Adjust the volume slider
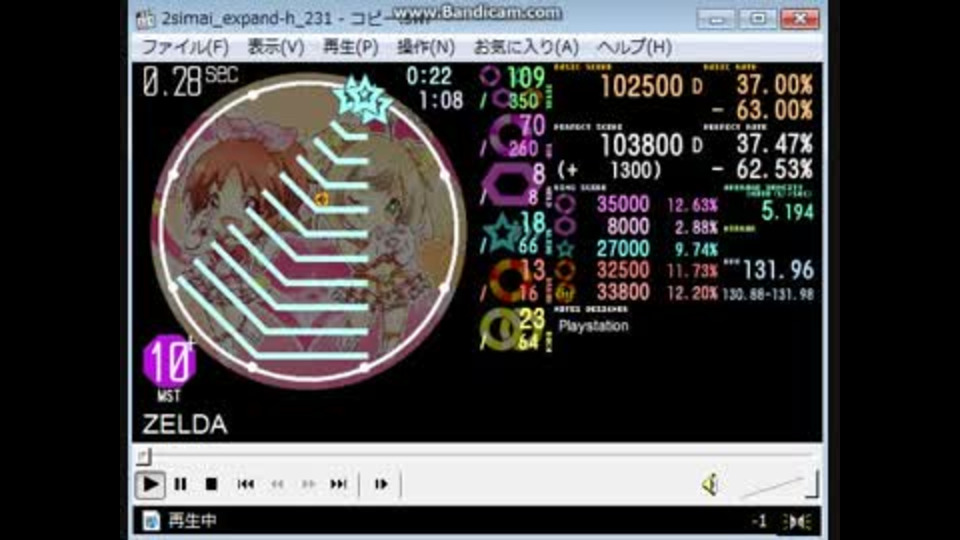960x540 pixels. click(x=778, y=485)
